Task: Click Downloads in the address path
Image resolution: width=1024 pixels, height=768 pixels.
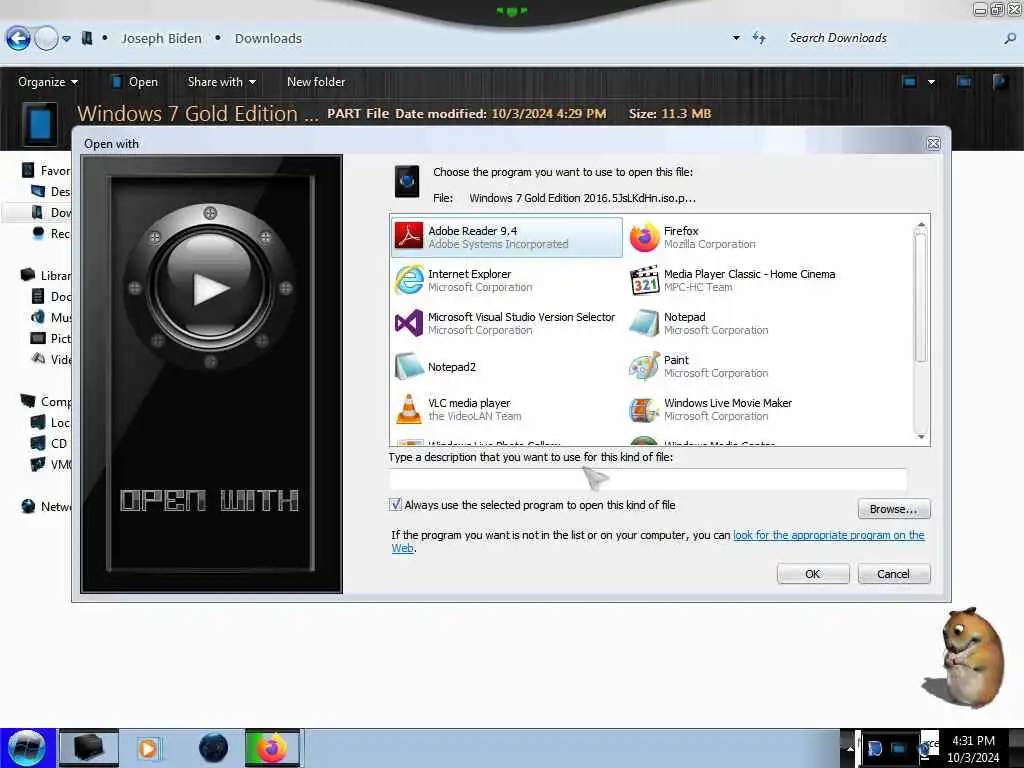Action: [268, 39]
